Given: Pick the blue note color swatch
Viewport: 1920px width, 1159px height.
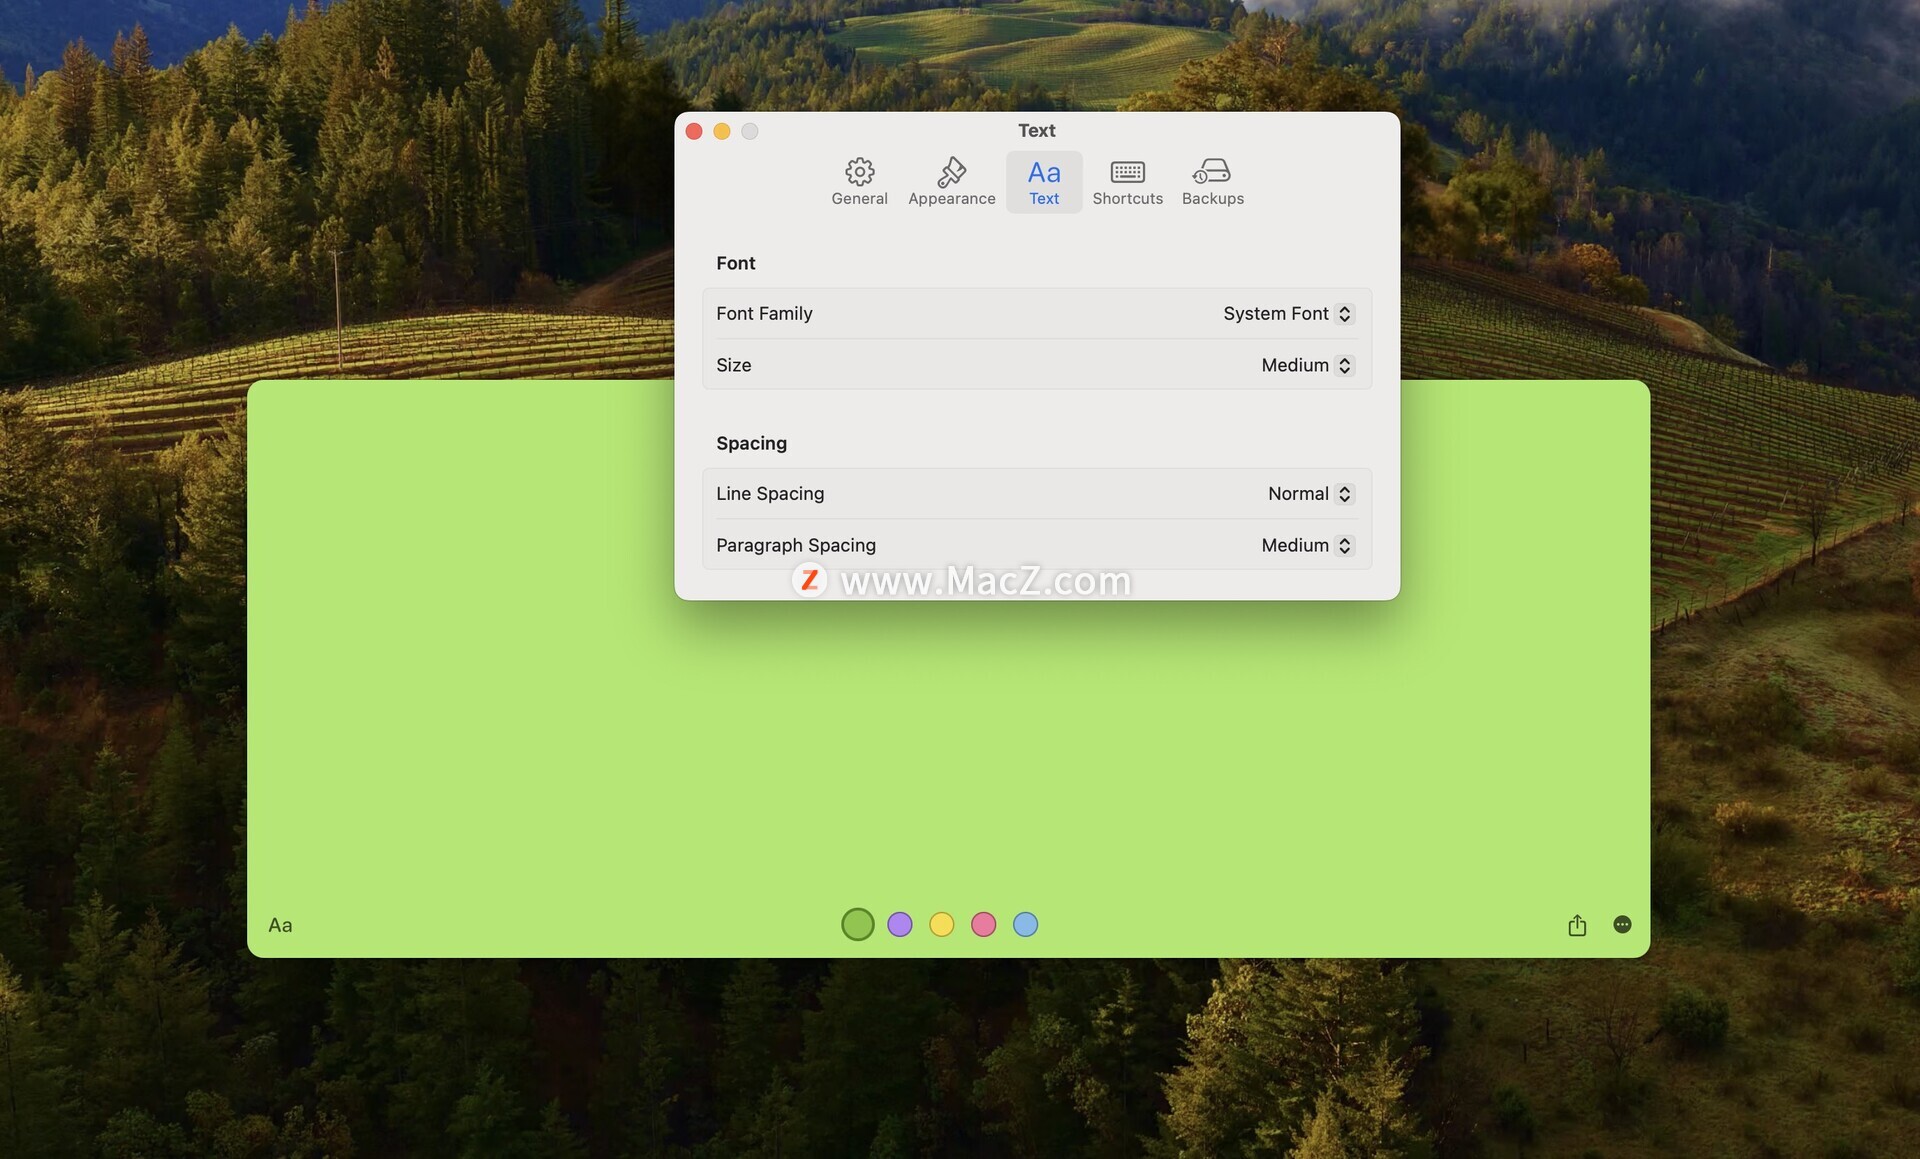Looking at the screenshot, I should (x=1026, y=925).
